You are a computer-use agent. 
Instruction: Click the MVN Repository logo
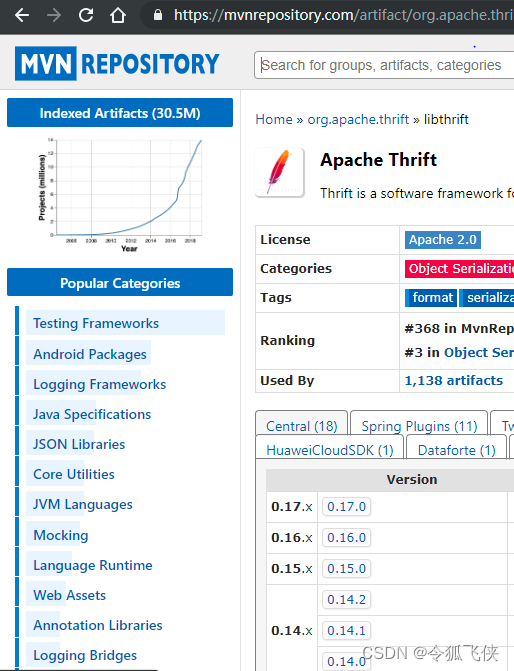coord(117,63)
